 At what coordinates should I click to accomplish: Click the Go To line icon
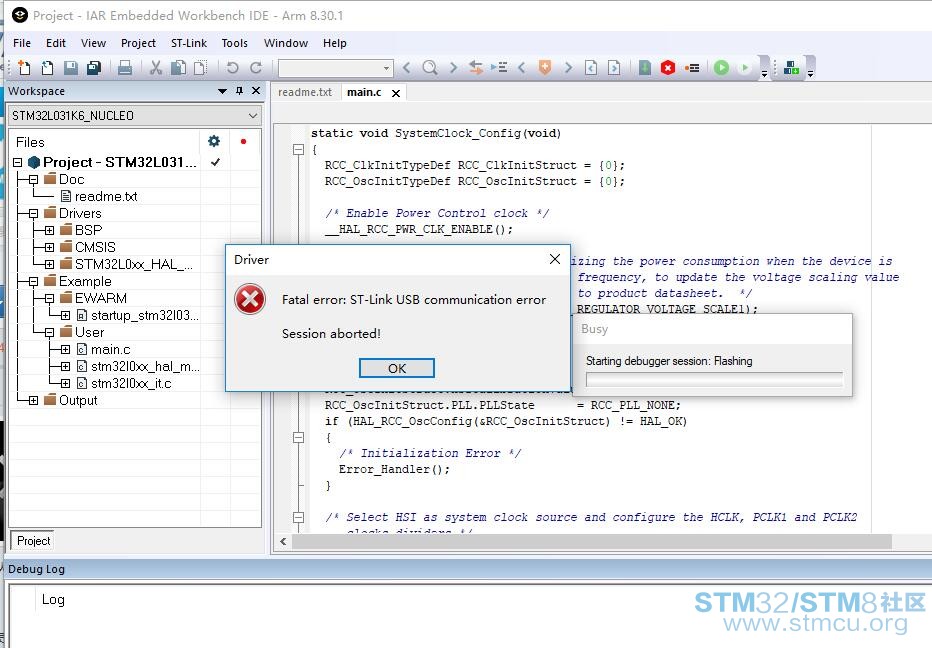click(x=499, y=68)
